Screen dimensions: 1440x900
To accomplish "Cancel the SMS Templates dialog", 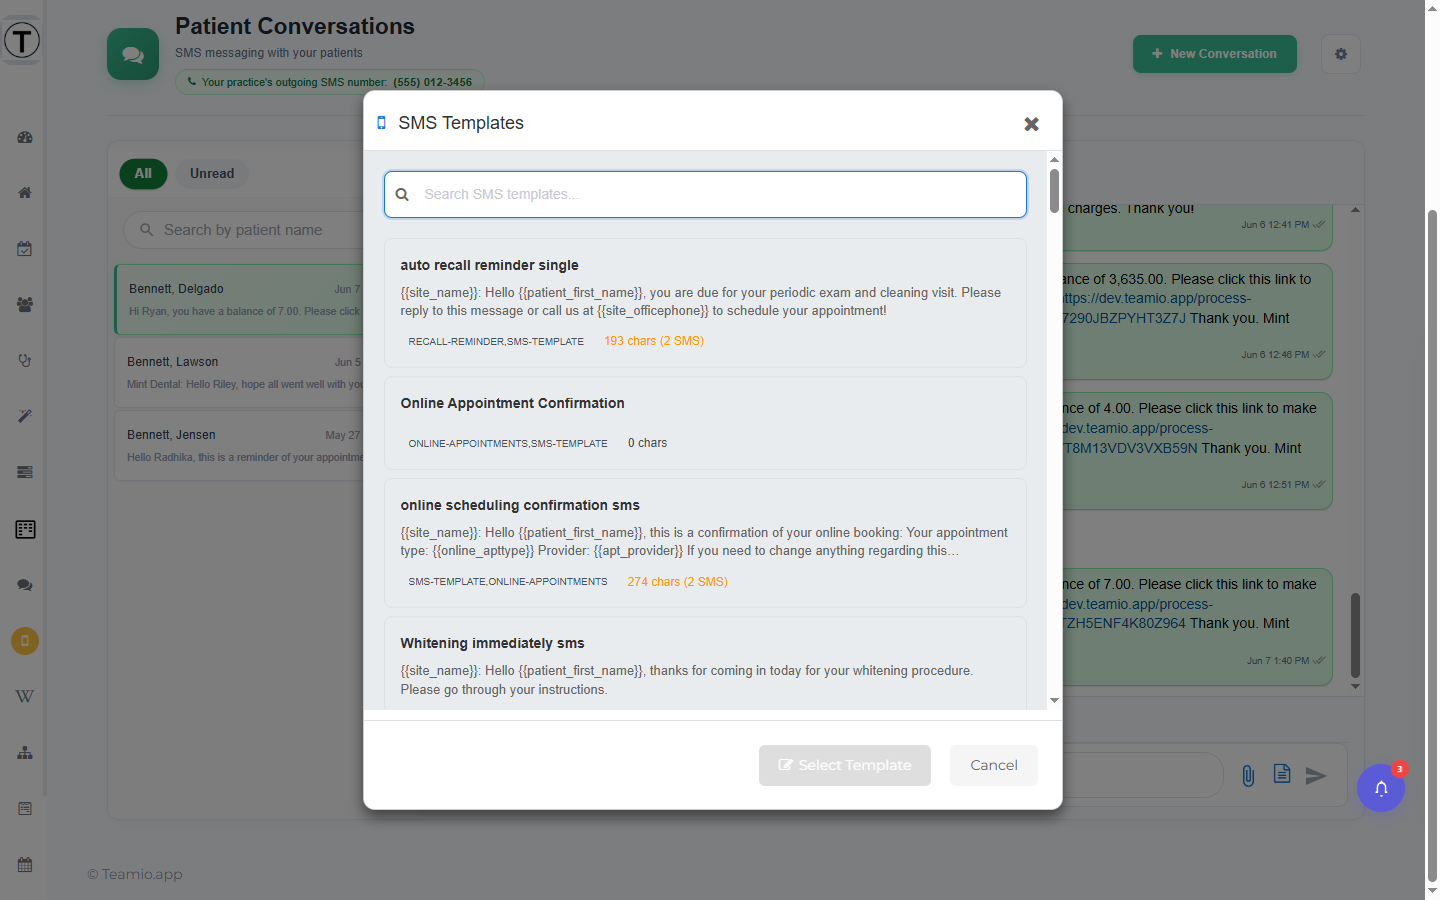I will pyautogui.click(x=994, y=765).
